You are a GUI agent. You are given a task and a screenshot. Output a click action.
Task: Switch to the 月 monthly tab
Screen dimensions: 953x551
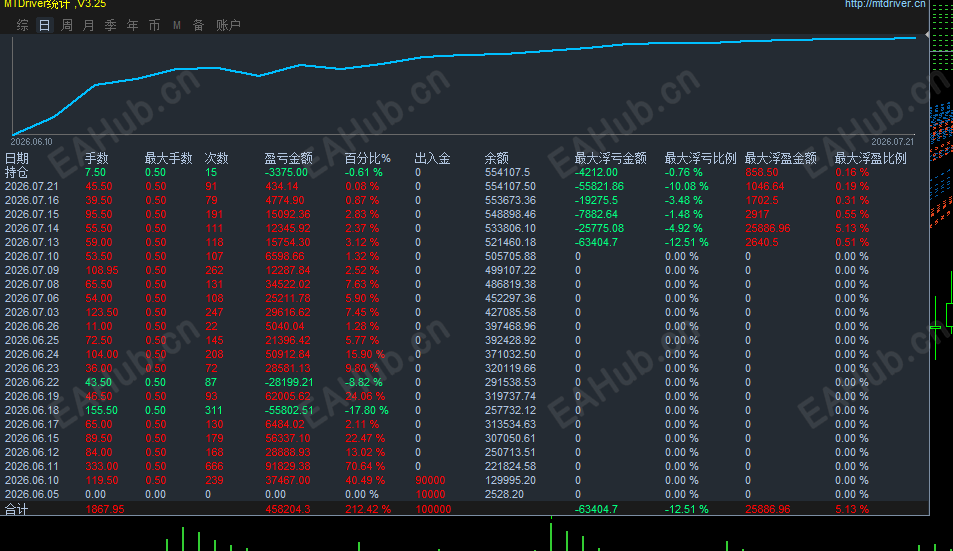click(89, 25)
